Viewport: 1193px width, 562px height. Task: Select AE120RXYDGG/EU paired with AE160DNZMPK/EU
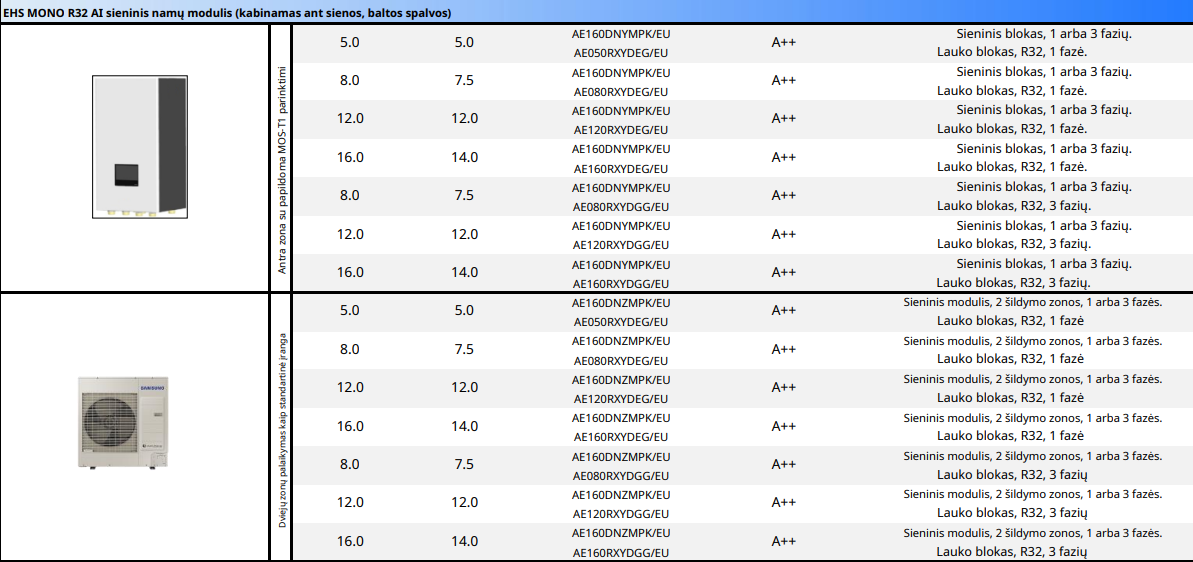click(621, 514)
